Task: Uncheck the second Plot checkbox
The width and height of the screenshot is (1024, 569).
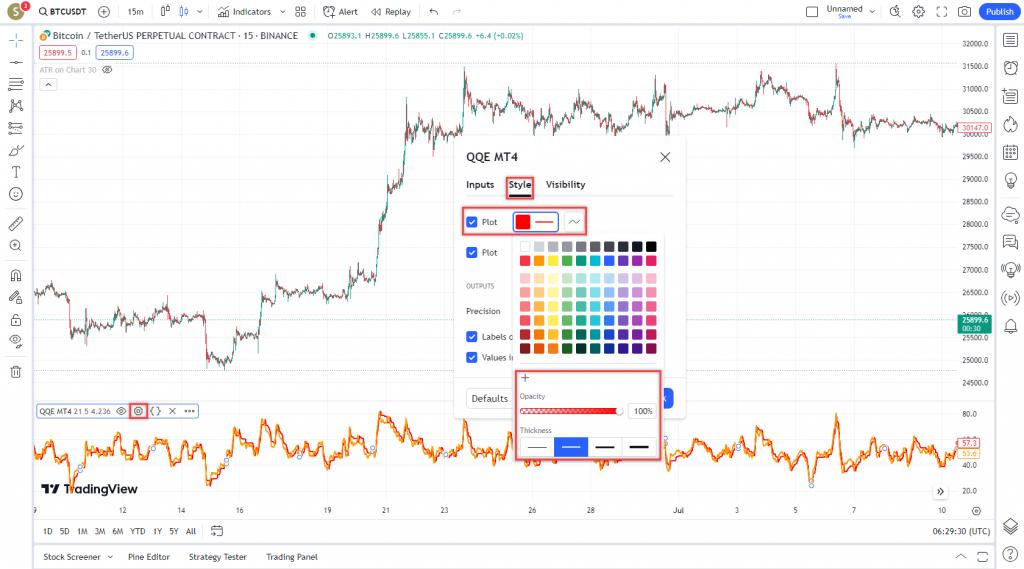Action: tap(472, 252)
